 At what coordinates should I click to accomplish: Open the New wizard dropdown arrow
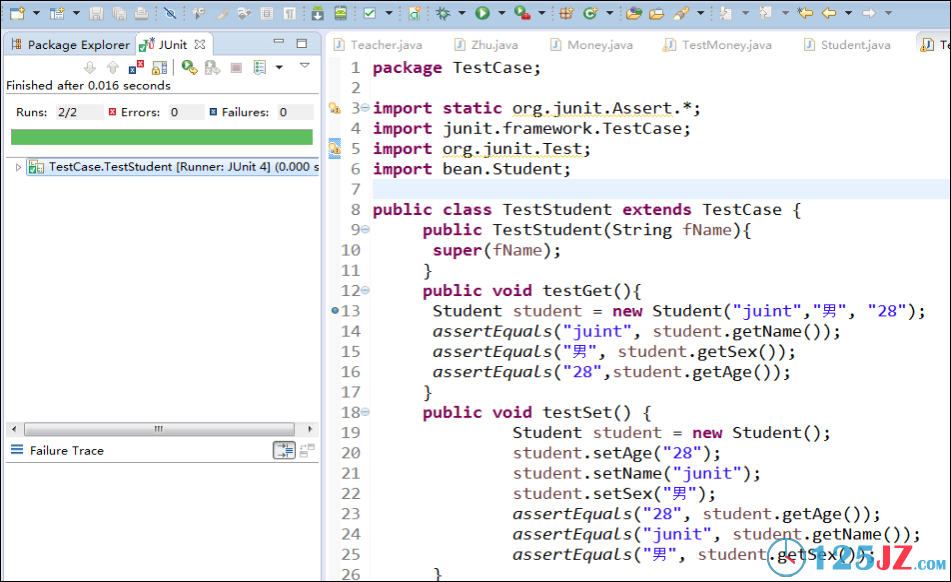pyautogui.click(x=36, y=13)
